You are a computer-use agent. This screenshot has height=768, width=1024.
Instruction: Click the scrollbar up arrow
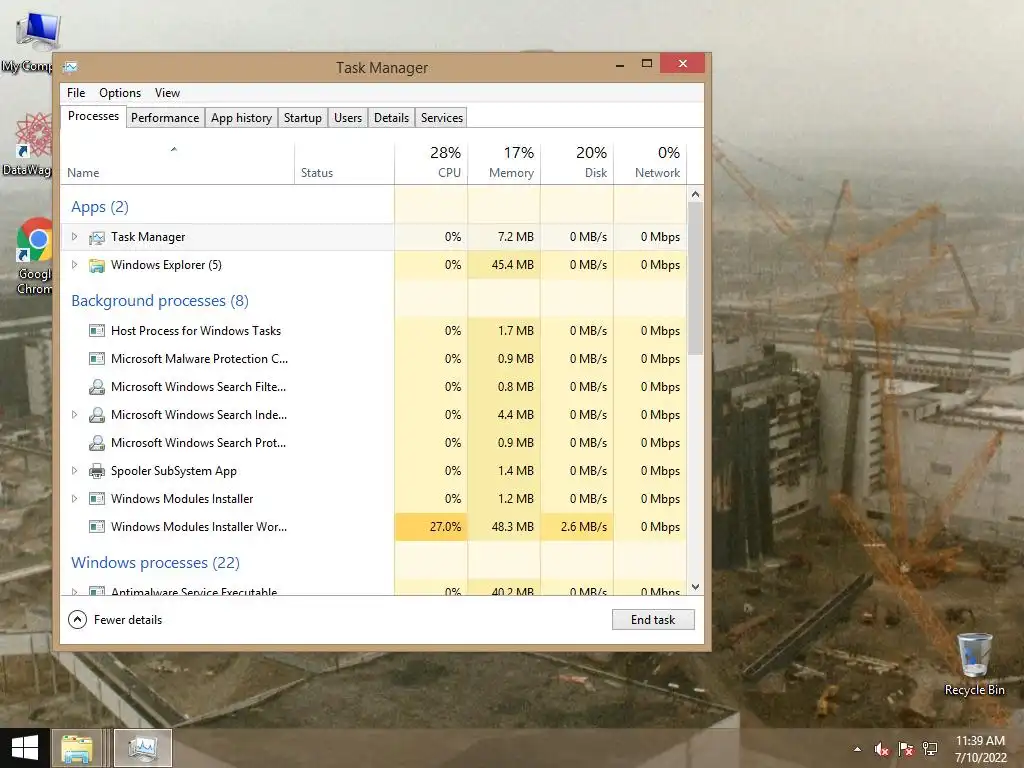click(696, 194)
